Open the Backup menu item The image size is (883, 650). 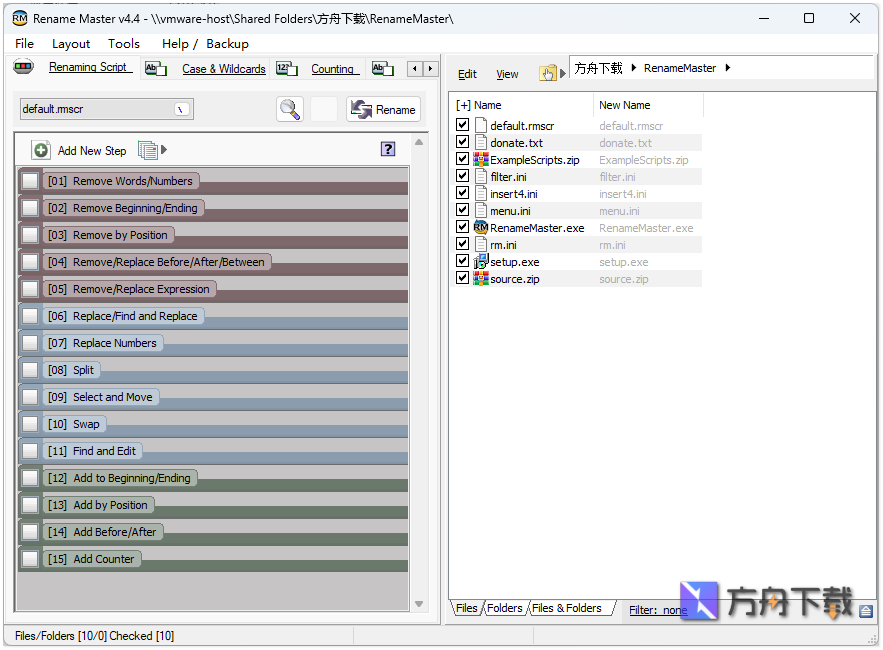pyautogui.click(x=227, y=44)
